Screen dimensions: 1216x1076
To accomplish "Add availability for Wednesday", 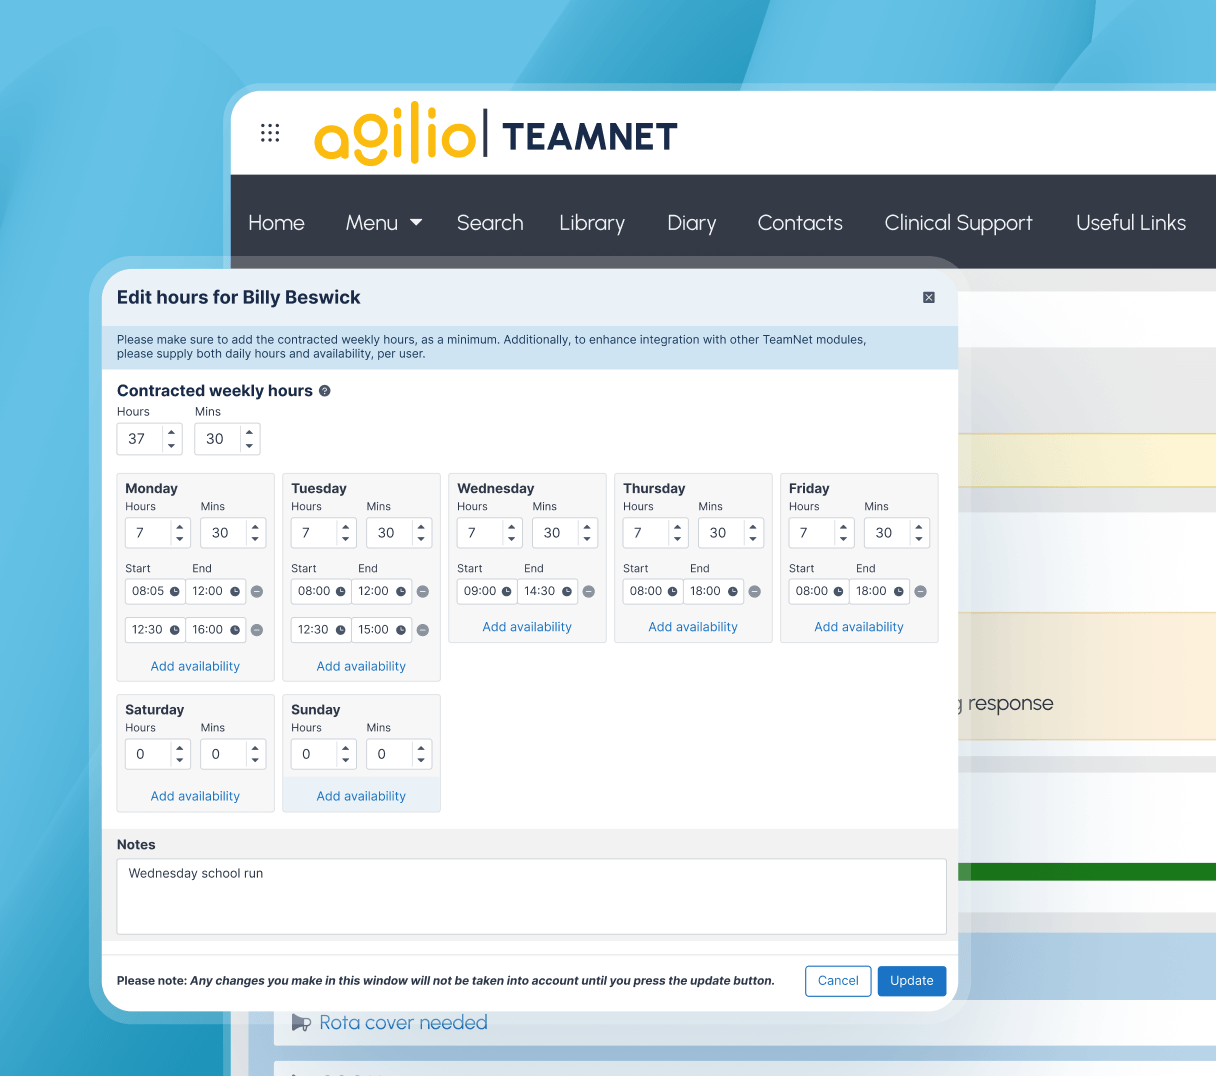I will tap(527, 627).
